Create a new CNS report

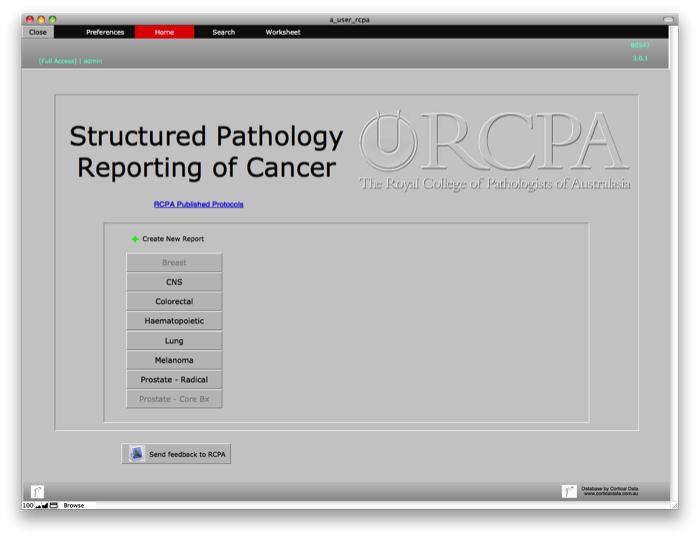click(174, 282)
